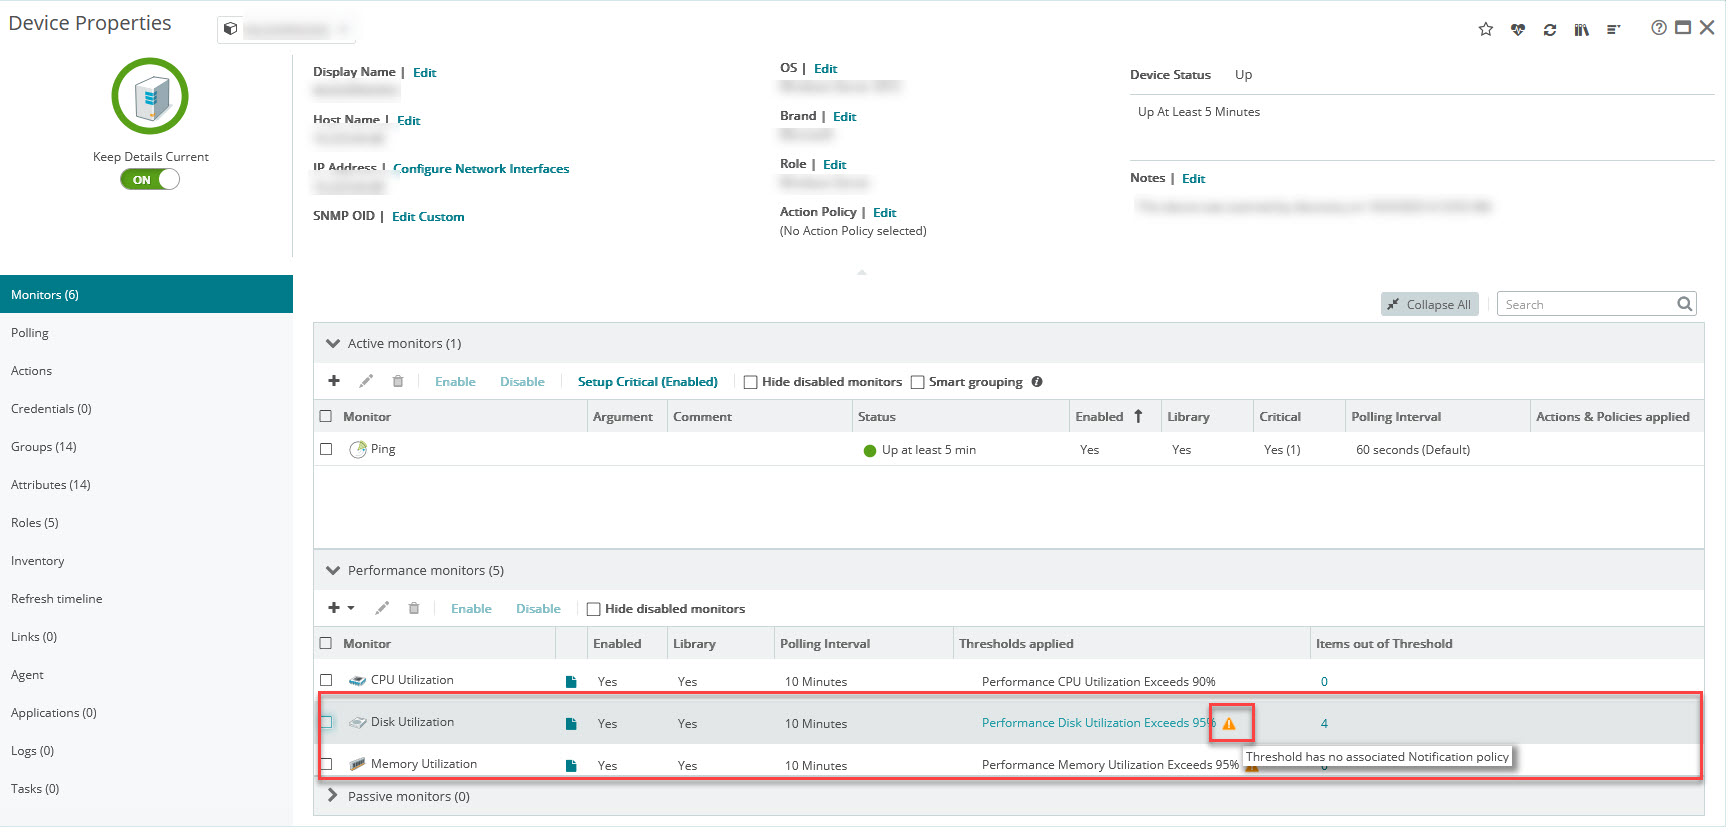Click pencil edit icon in Performance monitors toolbar
This screenshot has width=1736, height=837.
click(382, 608)
